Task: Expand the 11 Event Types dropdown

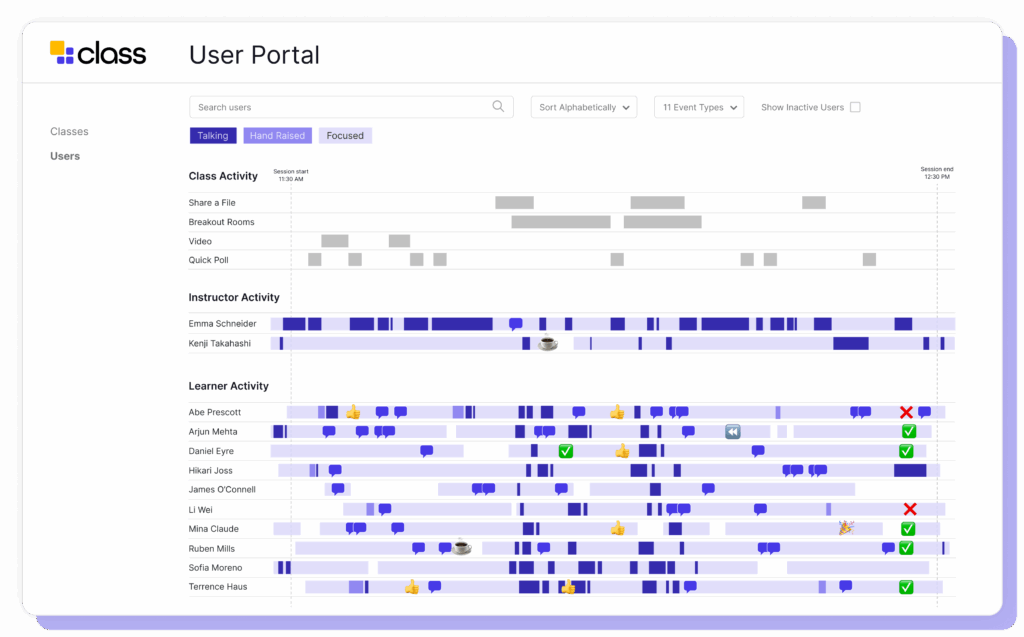Action: click(x=698, y=107)
